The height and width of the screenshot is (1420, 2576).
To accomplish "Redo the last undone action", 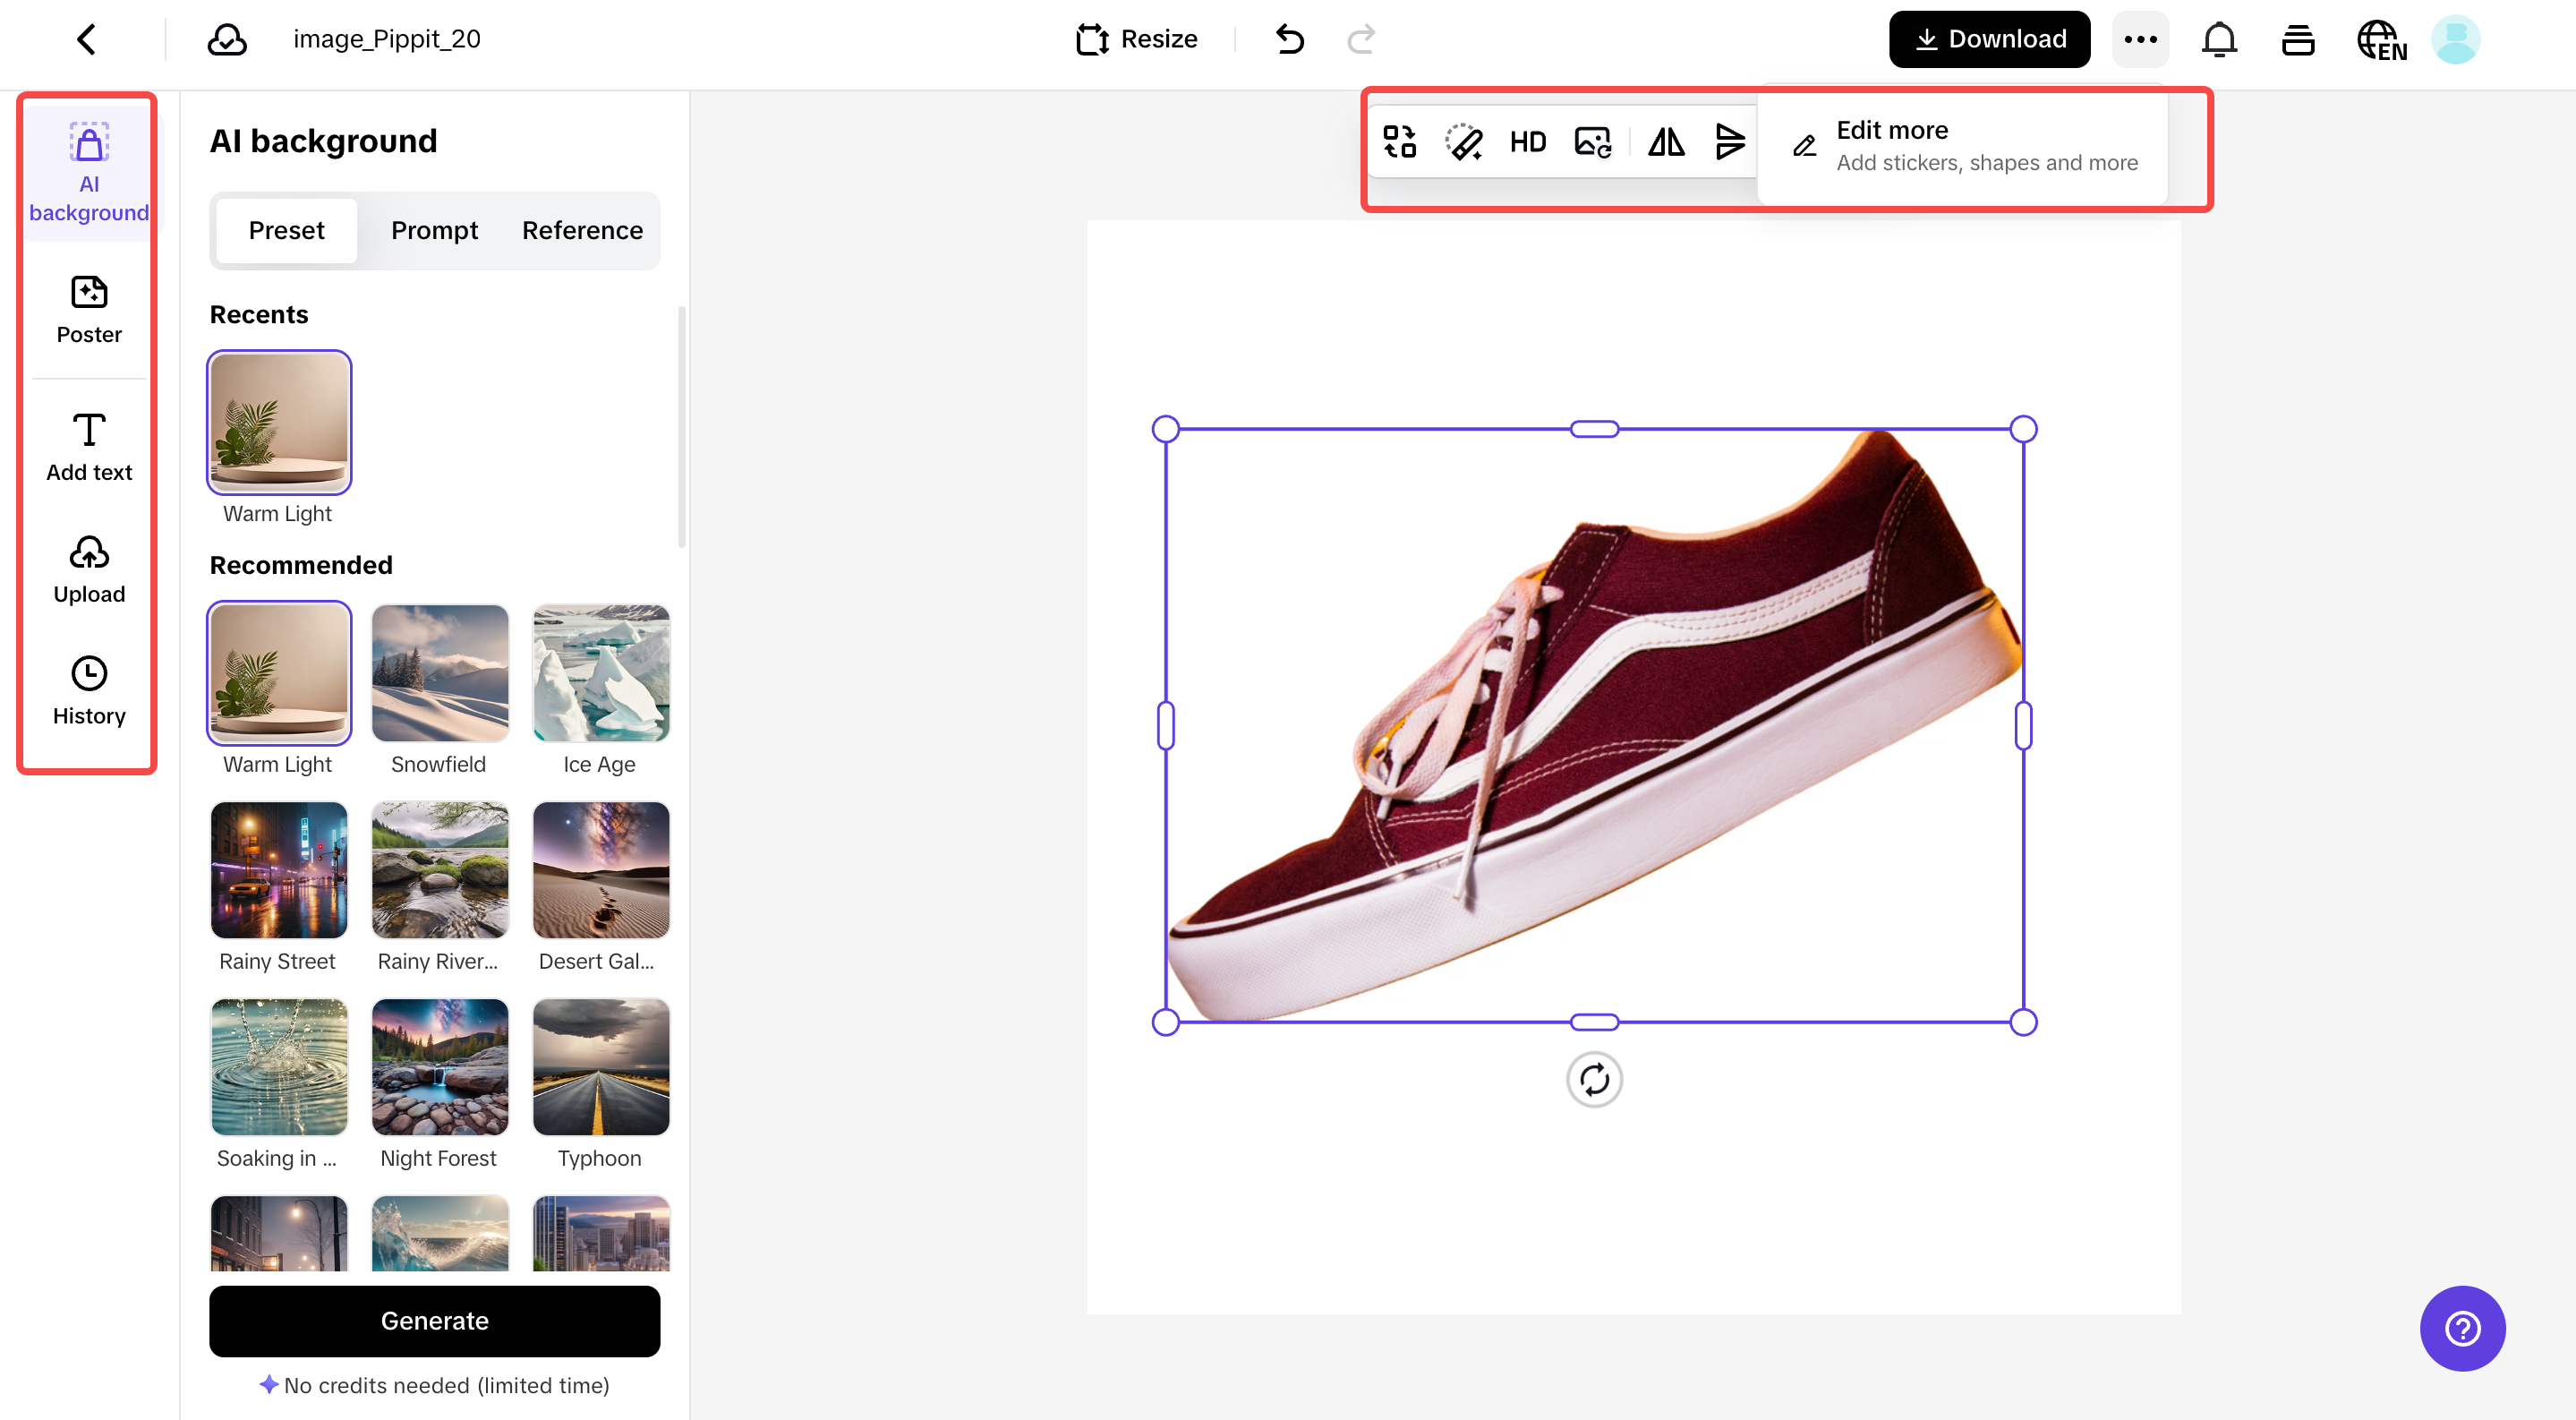I will click(1361, 39).
